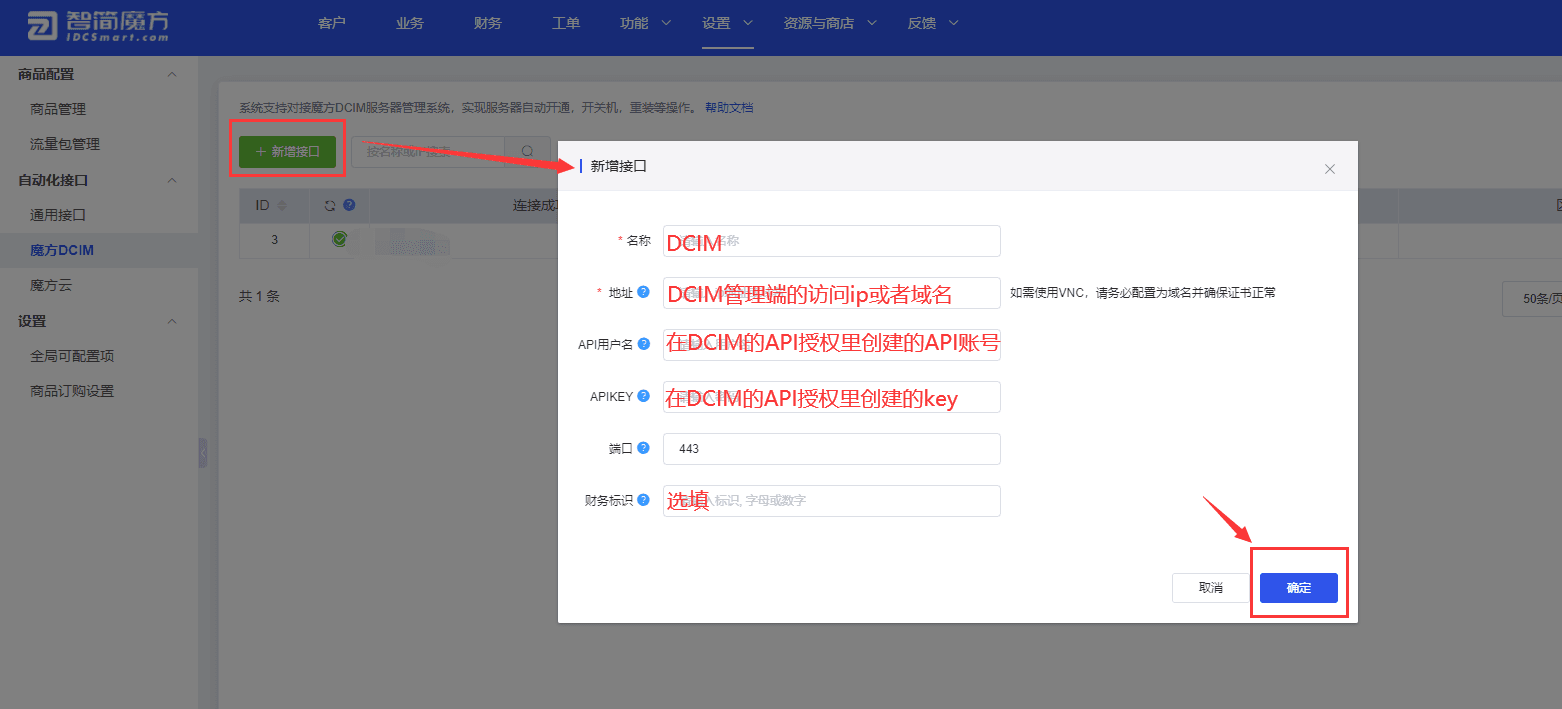Click help icon next to API用户名

pos(644,344)
